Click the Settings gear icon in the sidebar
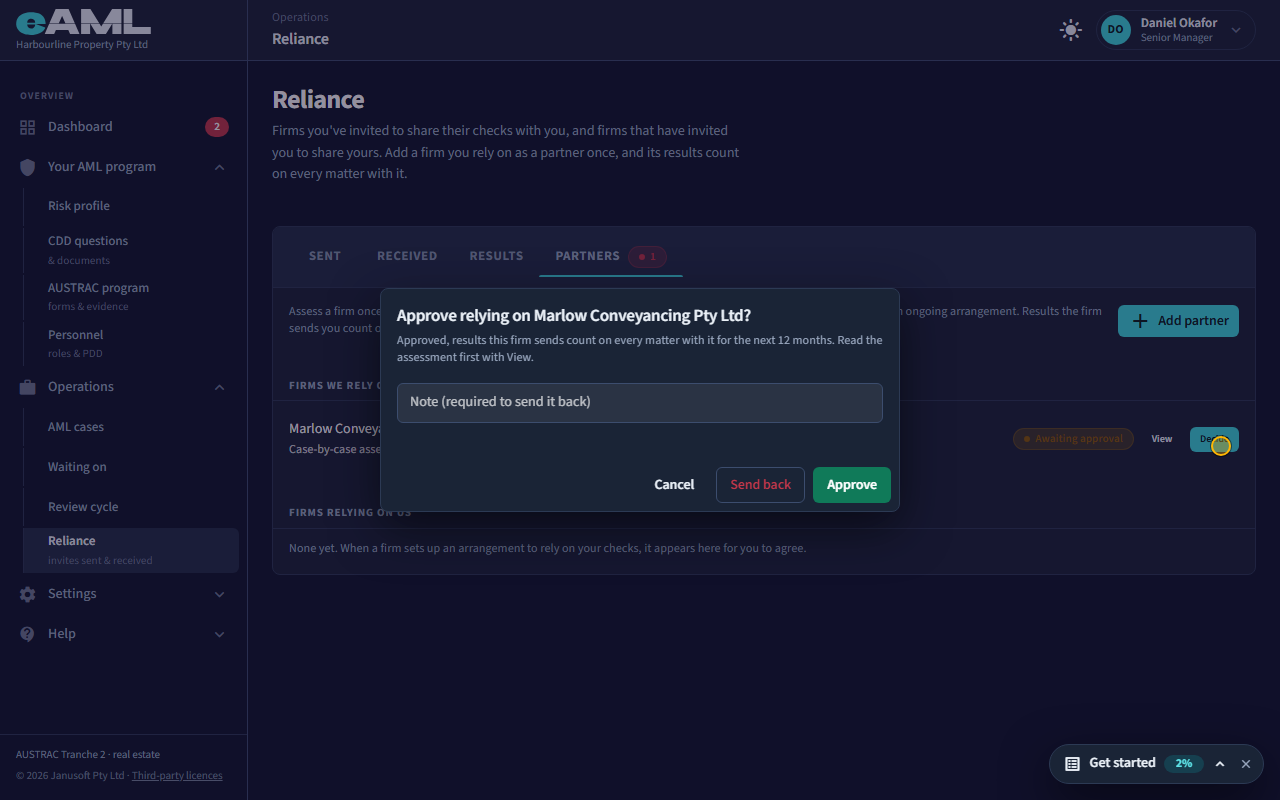Viewport: 1280px width, 800px height. tap(27, 594)
